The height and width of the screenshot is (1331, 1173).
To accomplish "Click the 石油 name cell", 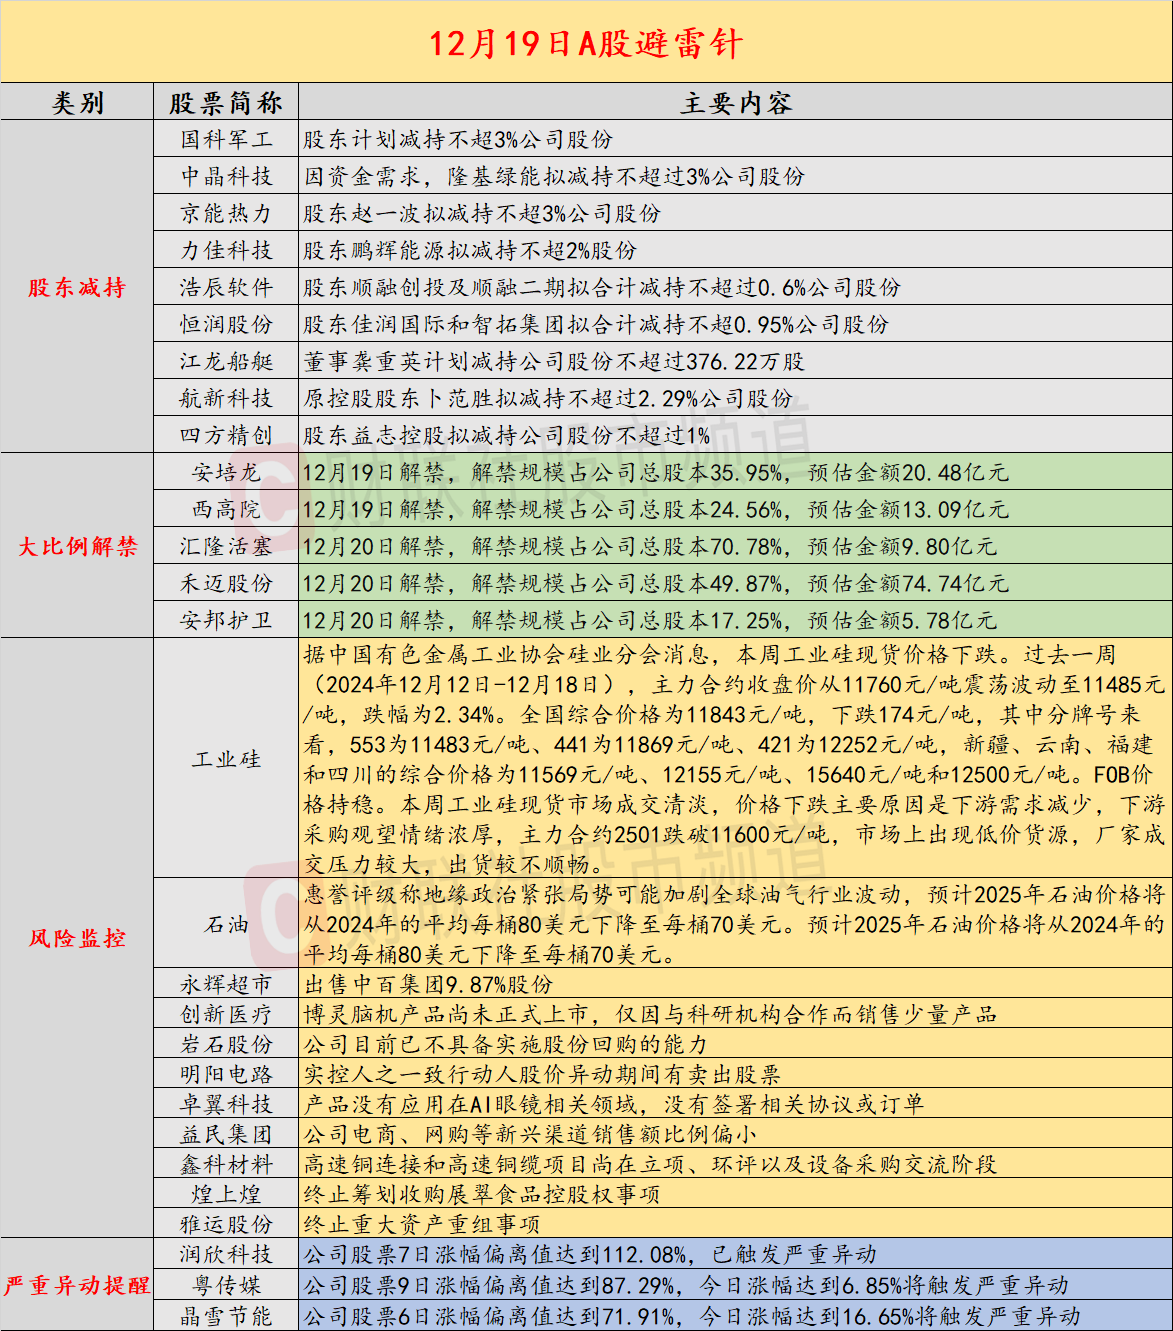I will [226, 924].
